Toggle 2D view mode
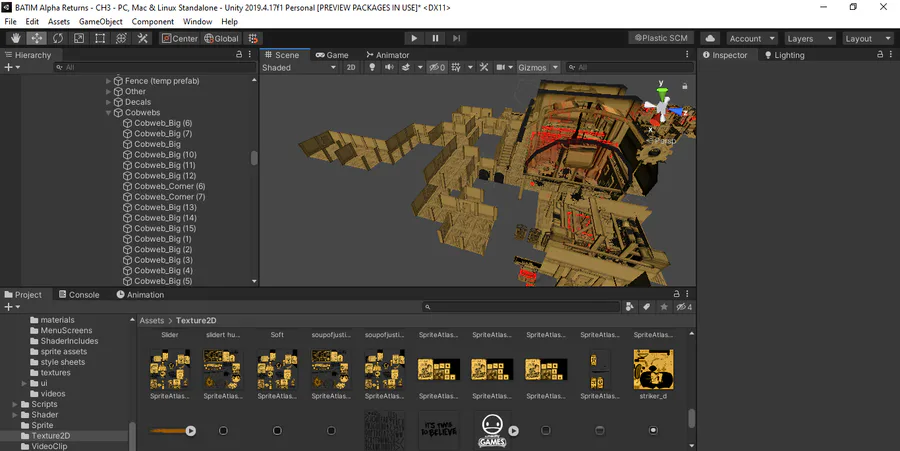This screenshot has width=900, height=451. pyautogui.click(x=351, y=67)
